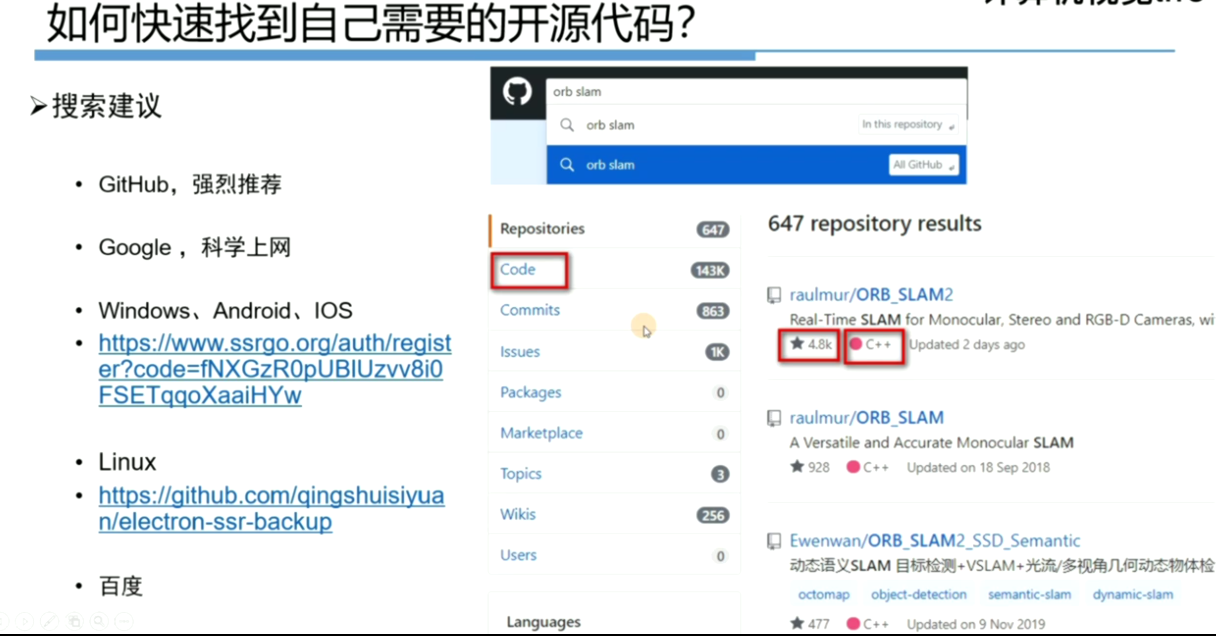The image size is (1216, 636).
Task: Click the 'Updated on 18 Sep 2018' text
Action: [978, 467]
